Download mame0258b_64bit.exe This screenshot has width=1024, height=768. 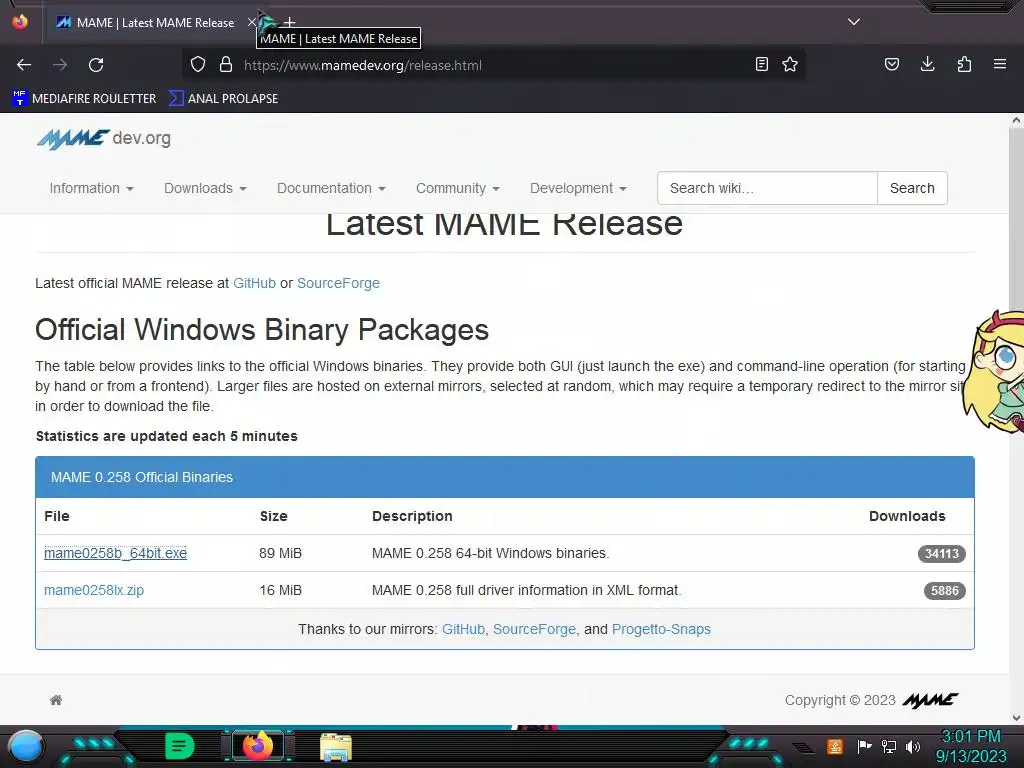pos(116,553)
